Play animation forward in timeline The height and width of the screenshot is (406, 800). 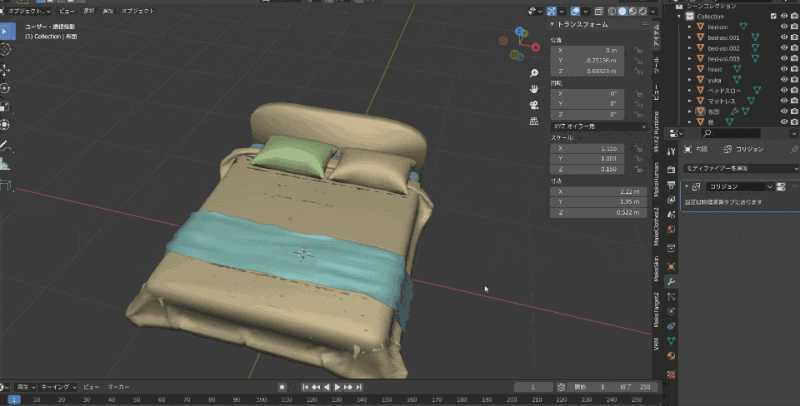pos(337,387)
